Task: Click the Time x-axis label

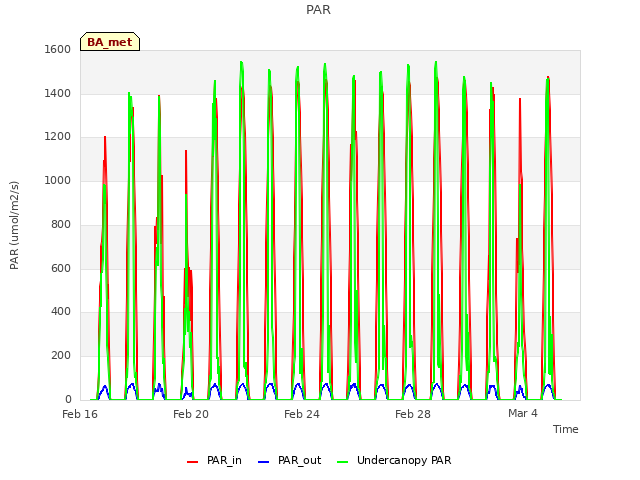Action: 566,429
